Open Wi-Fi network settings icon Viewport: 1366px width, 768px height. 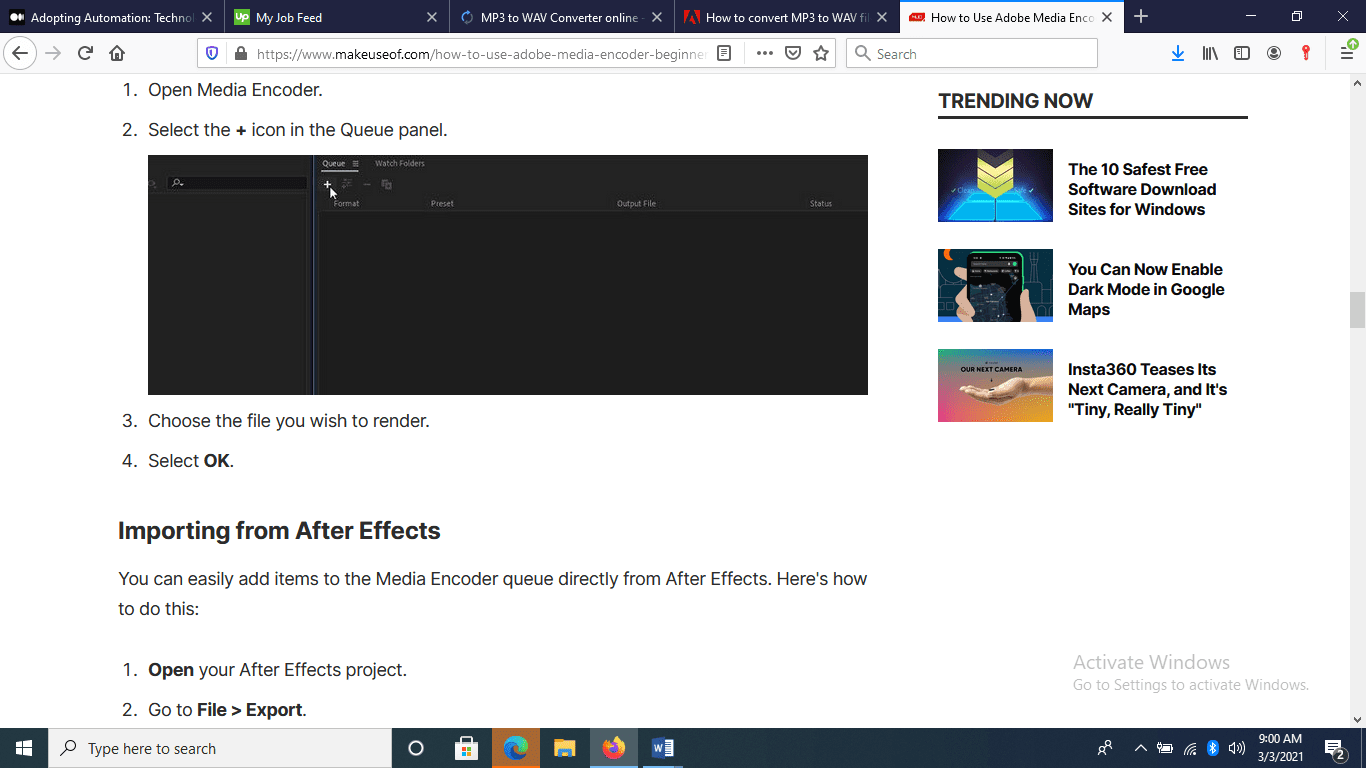1190,748
